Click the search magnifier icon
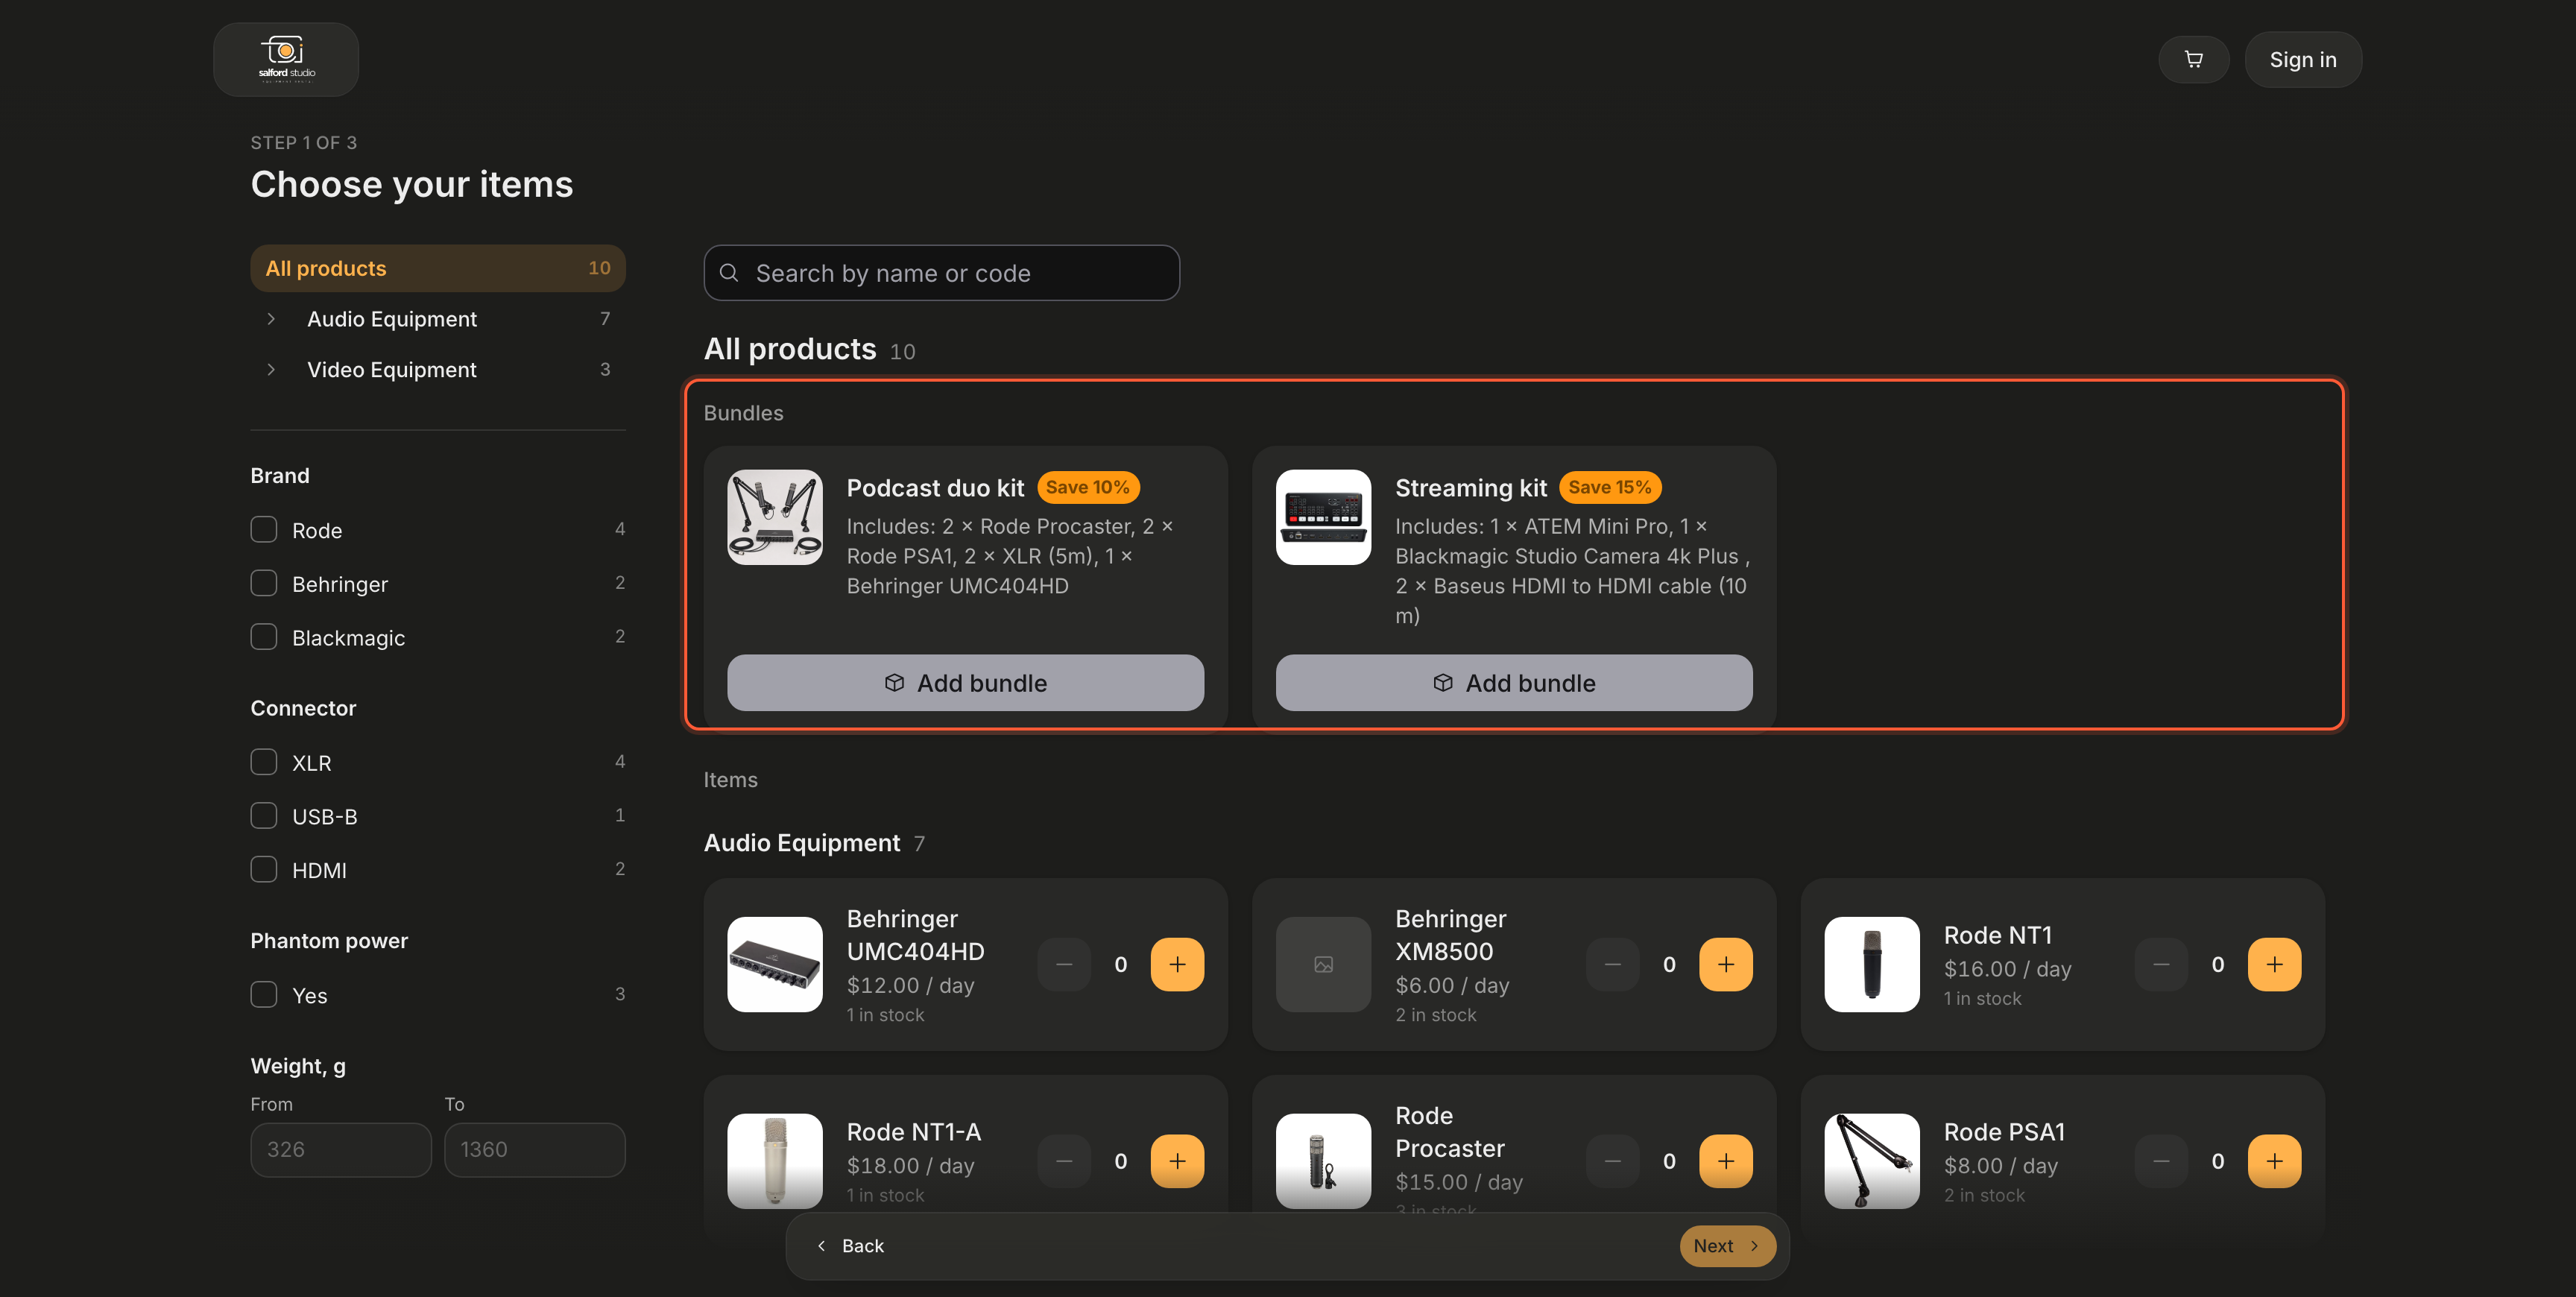 [729, 273]
